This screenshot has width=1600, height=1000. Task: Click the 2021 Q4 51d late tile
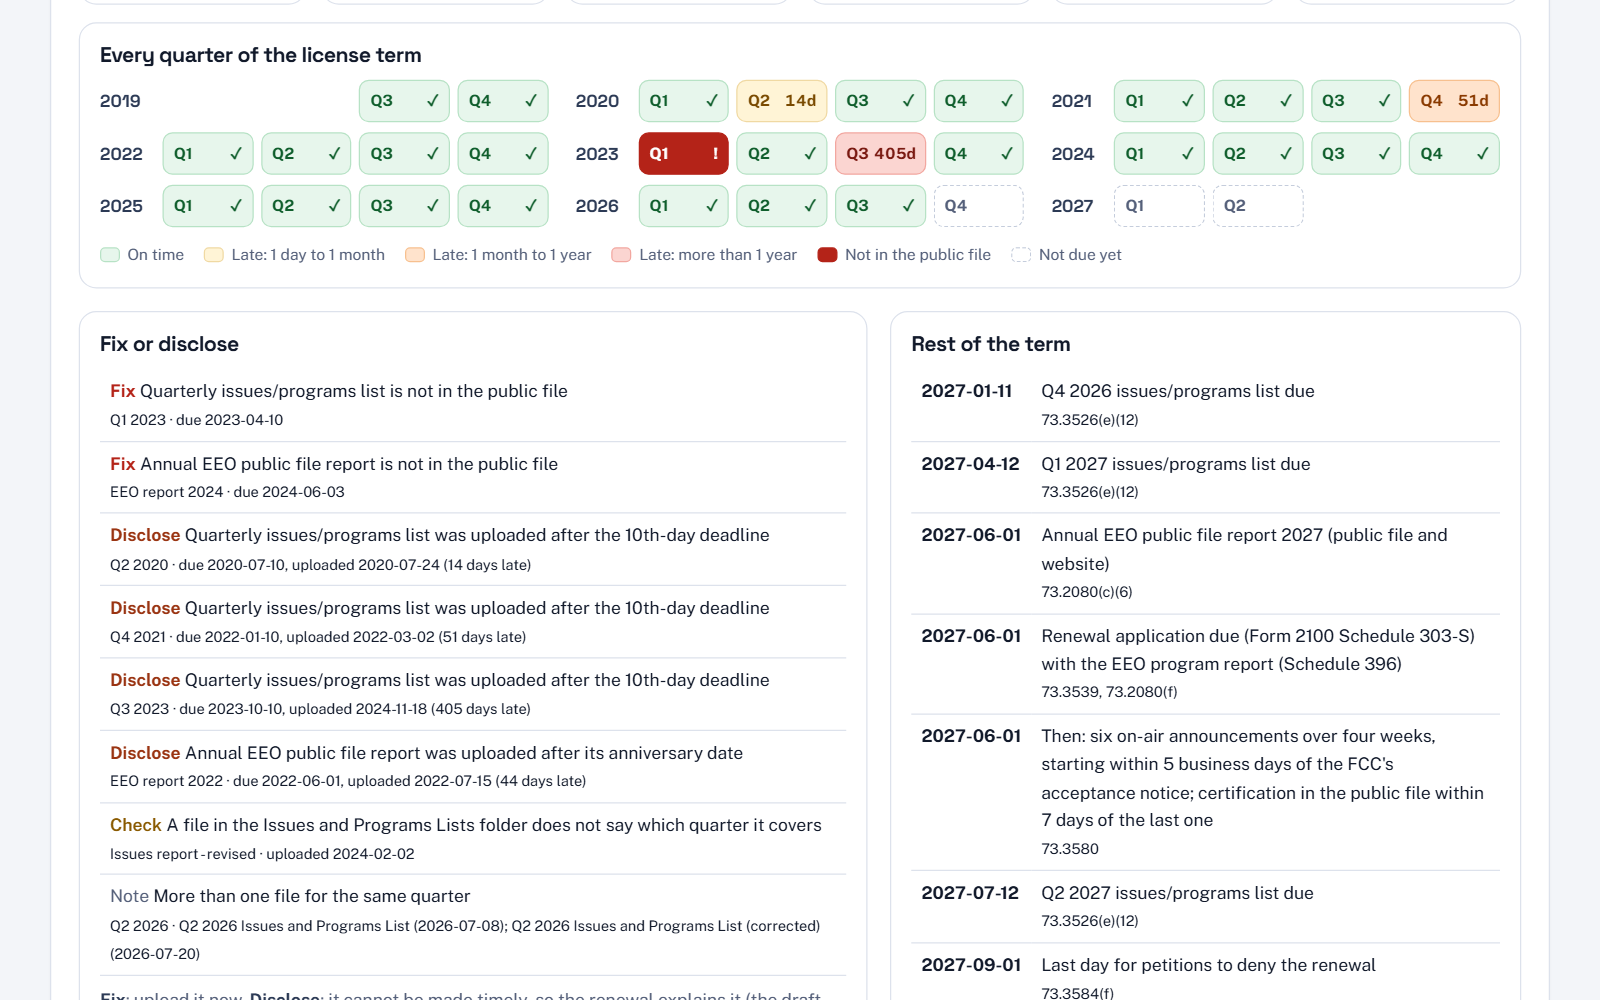pyautogui.click(x=1454, y=101)
